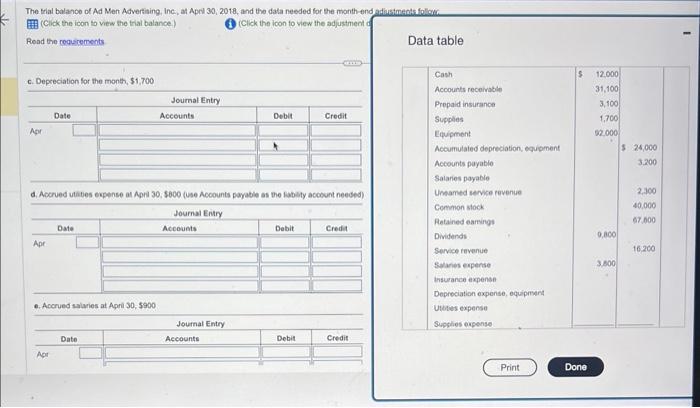The width and height of the screenshot is (700, 408).
Task: Click first debit field in entry c
Action: [283, 130]
